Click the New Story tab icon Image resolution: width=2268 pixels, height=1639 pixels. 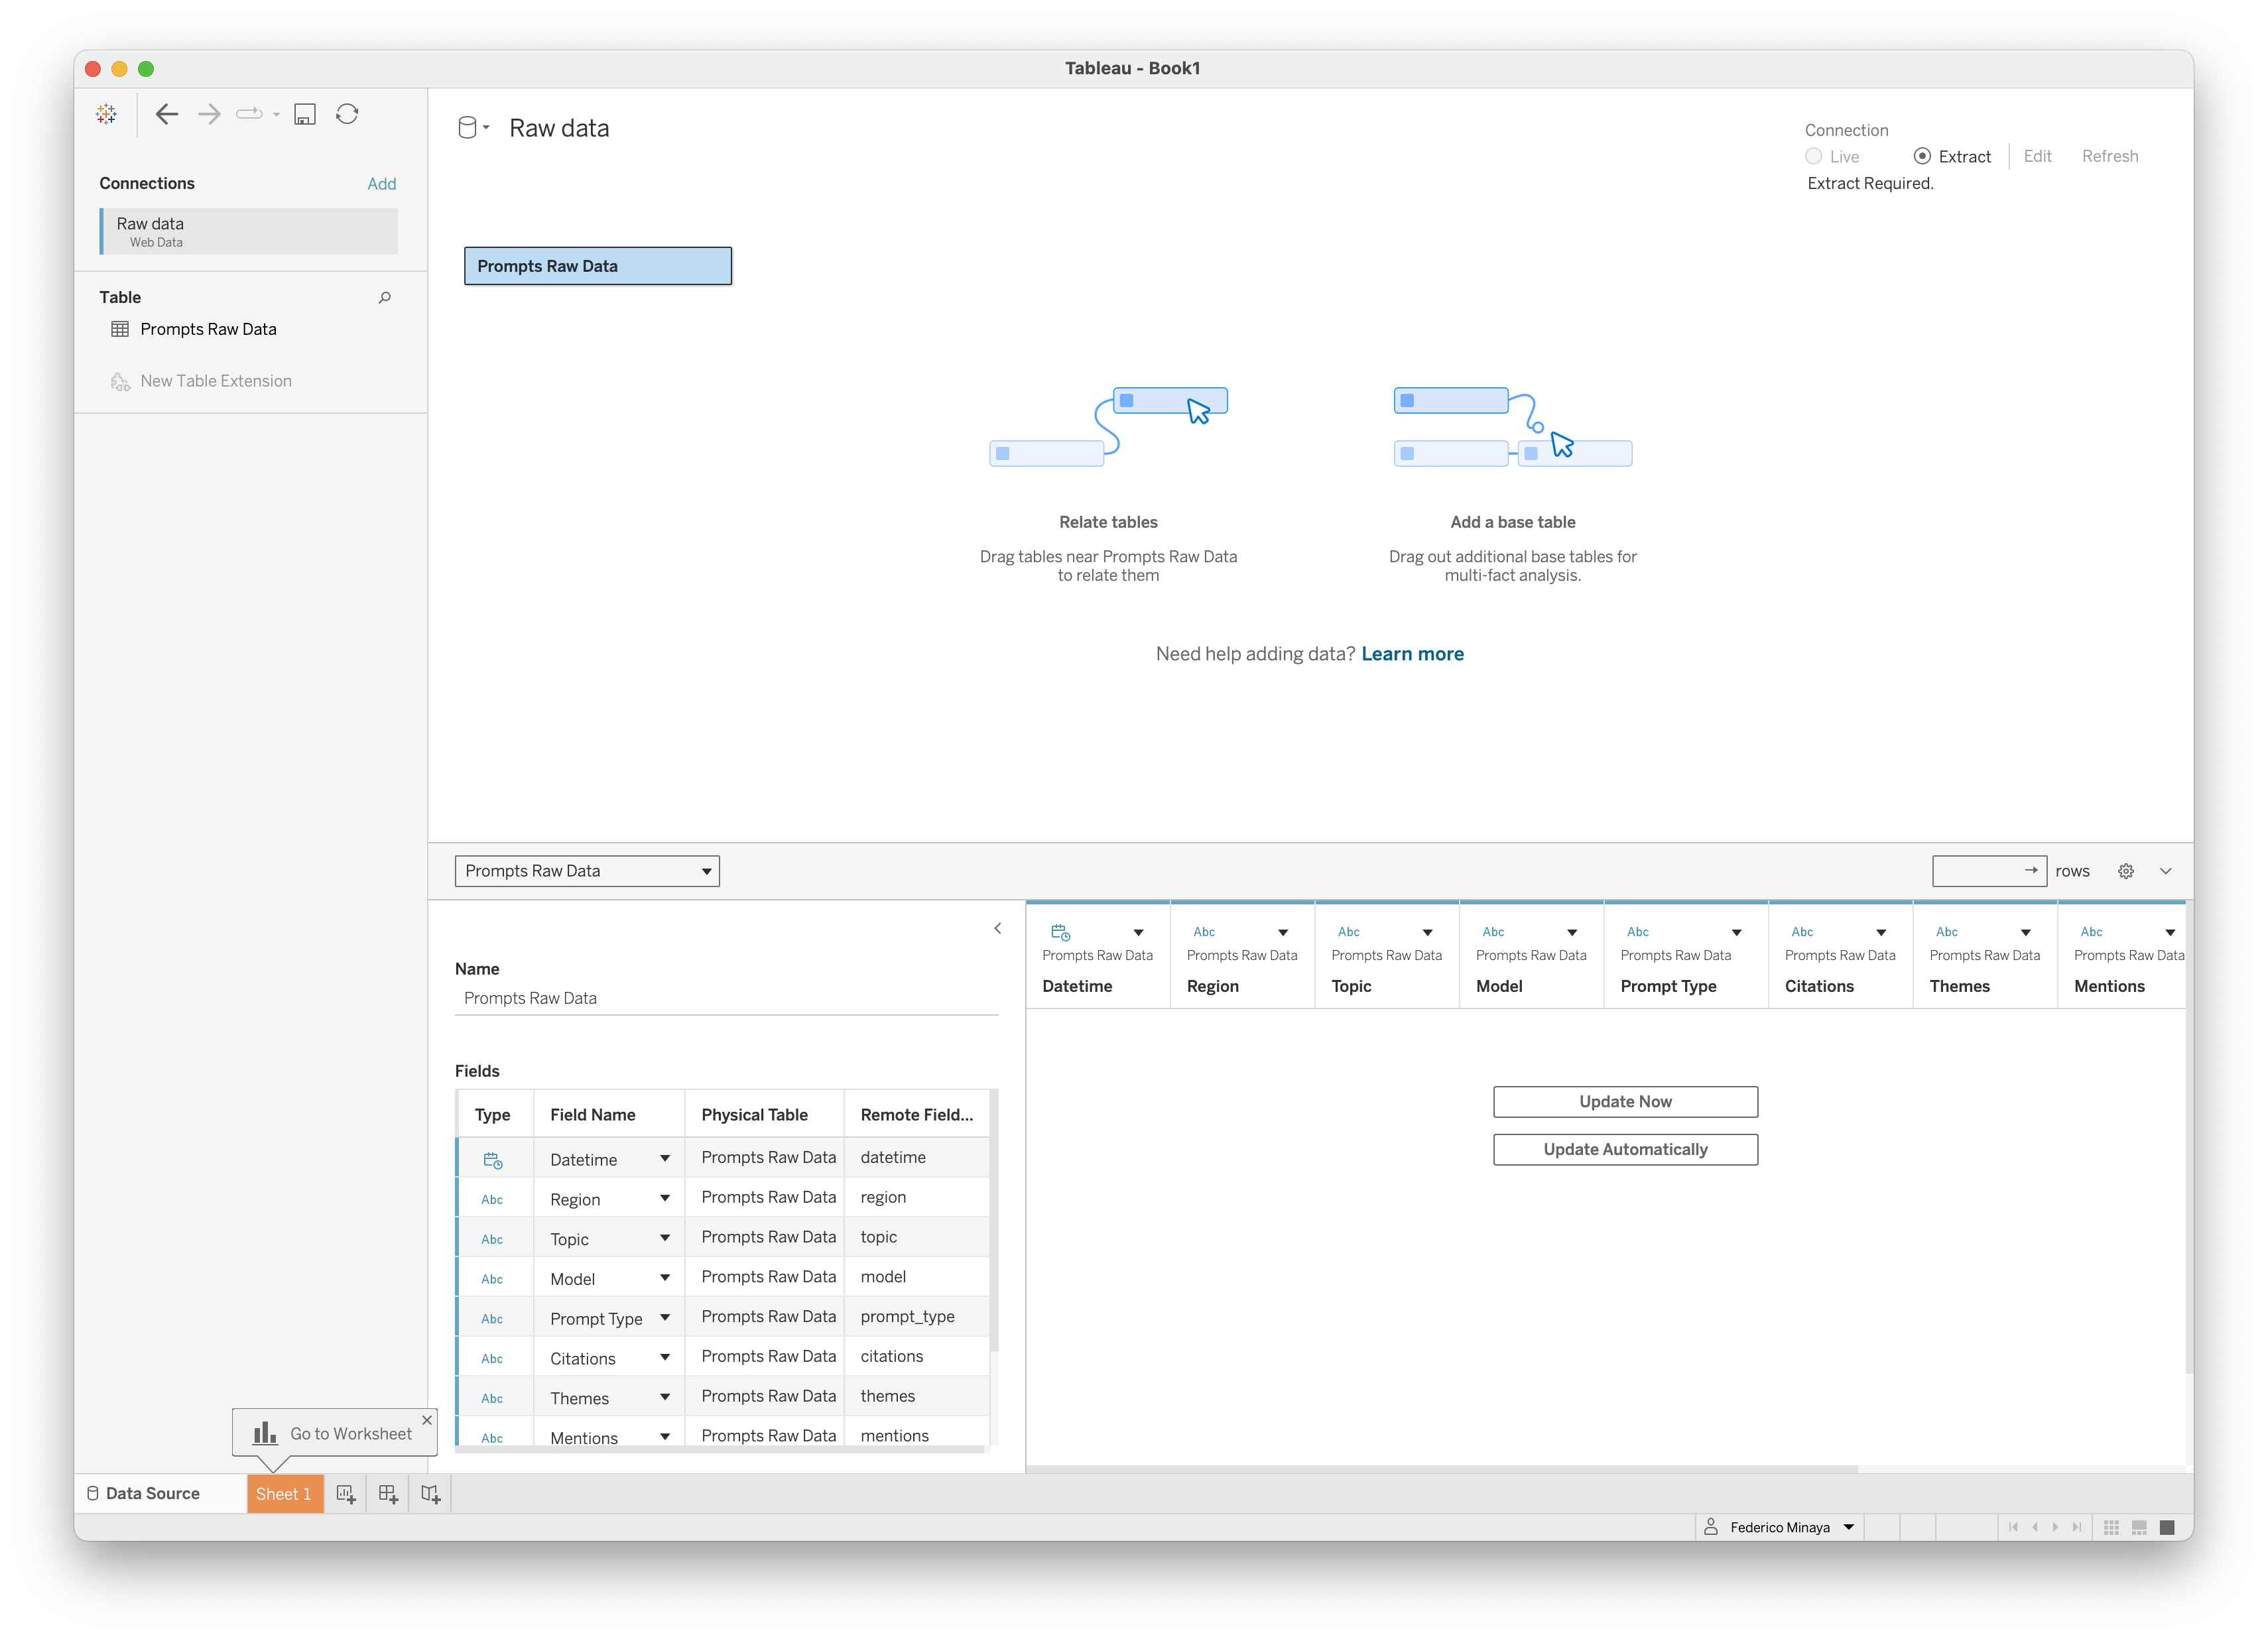tap(431, 1493)
